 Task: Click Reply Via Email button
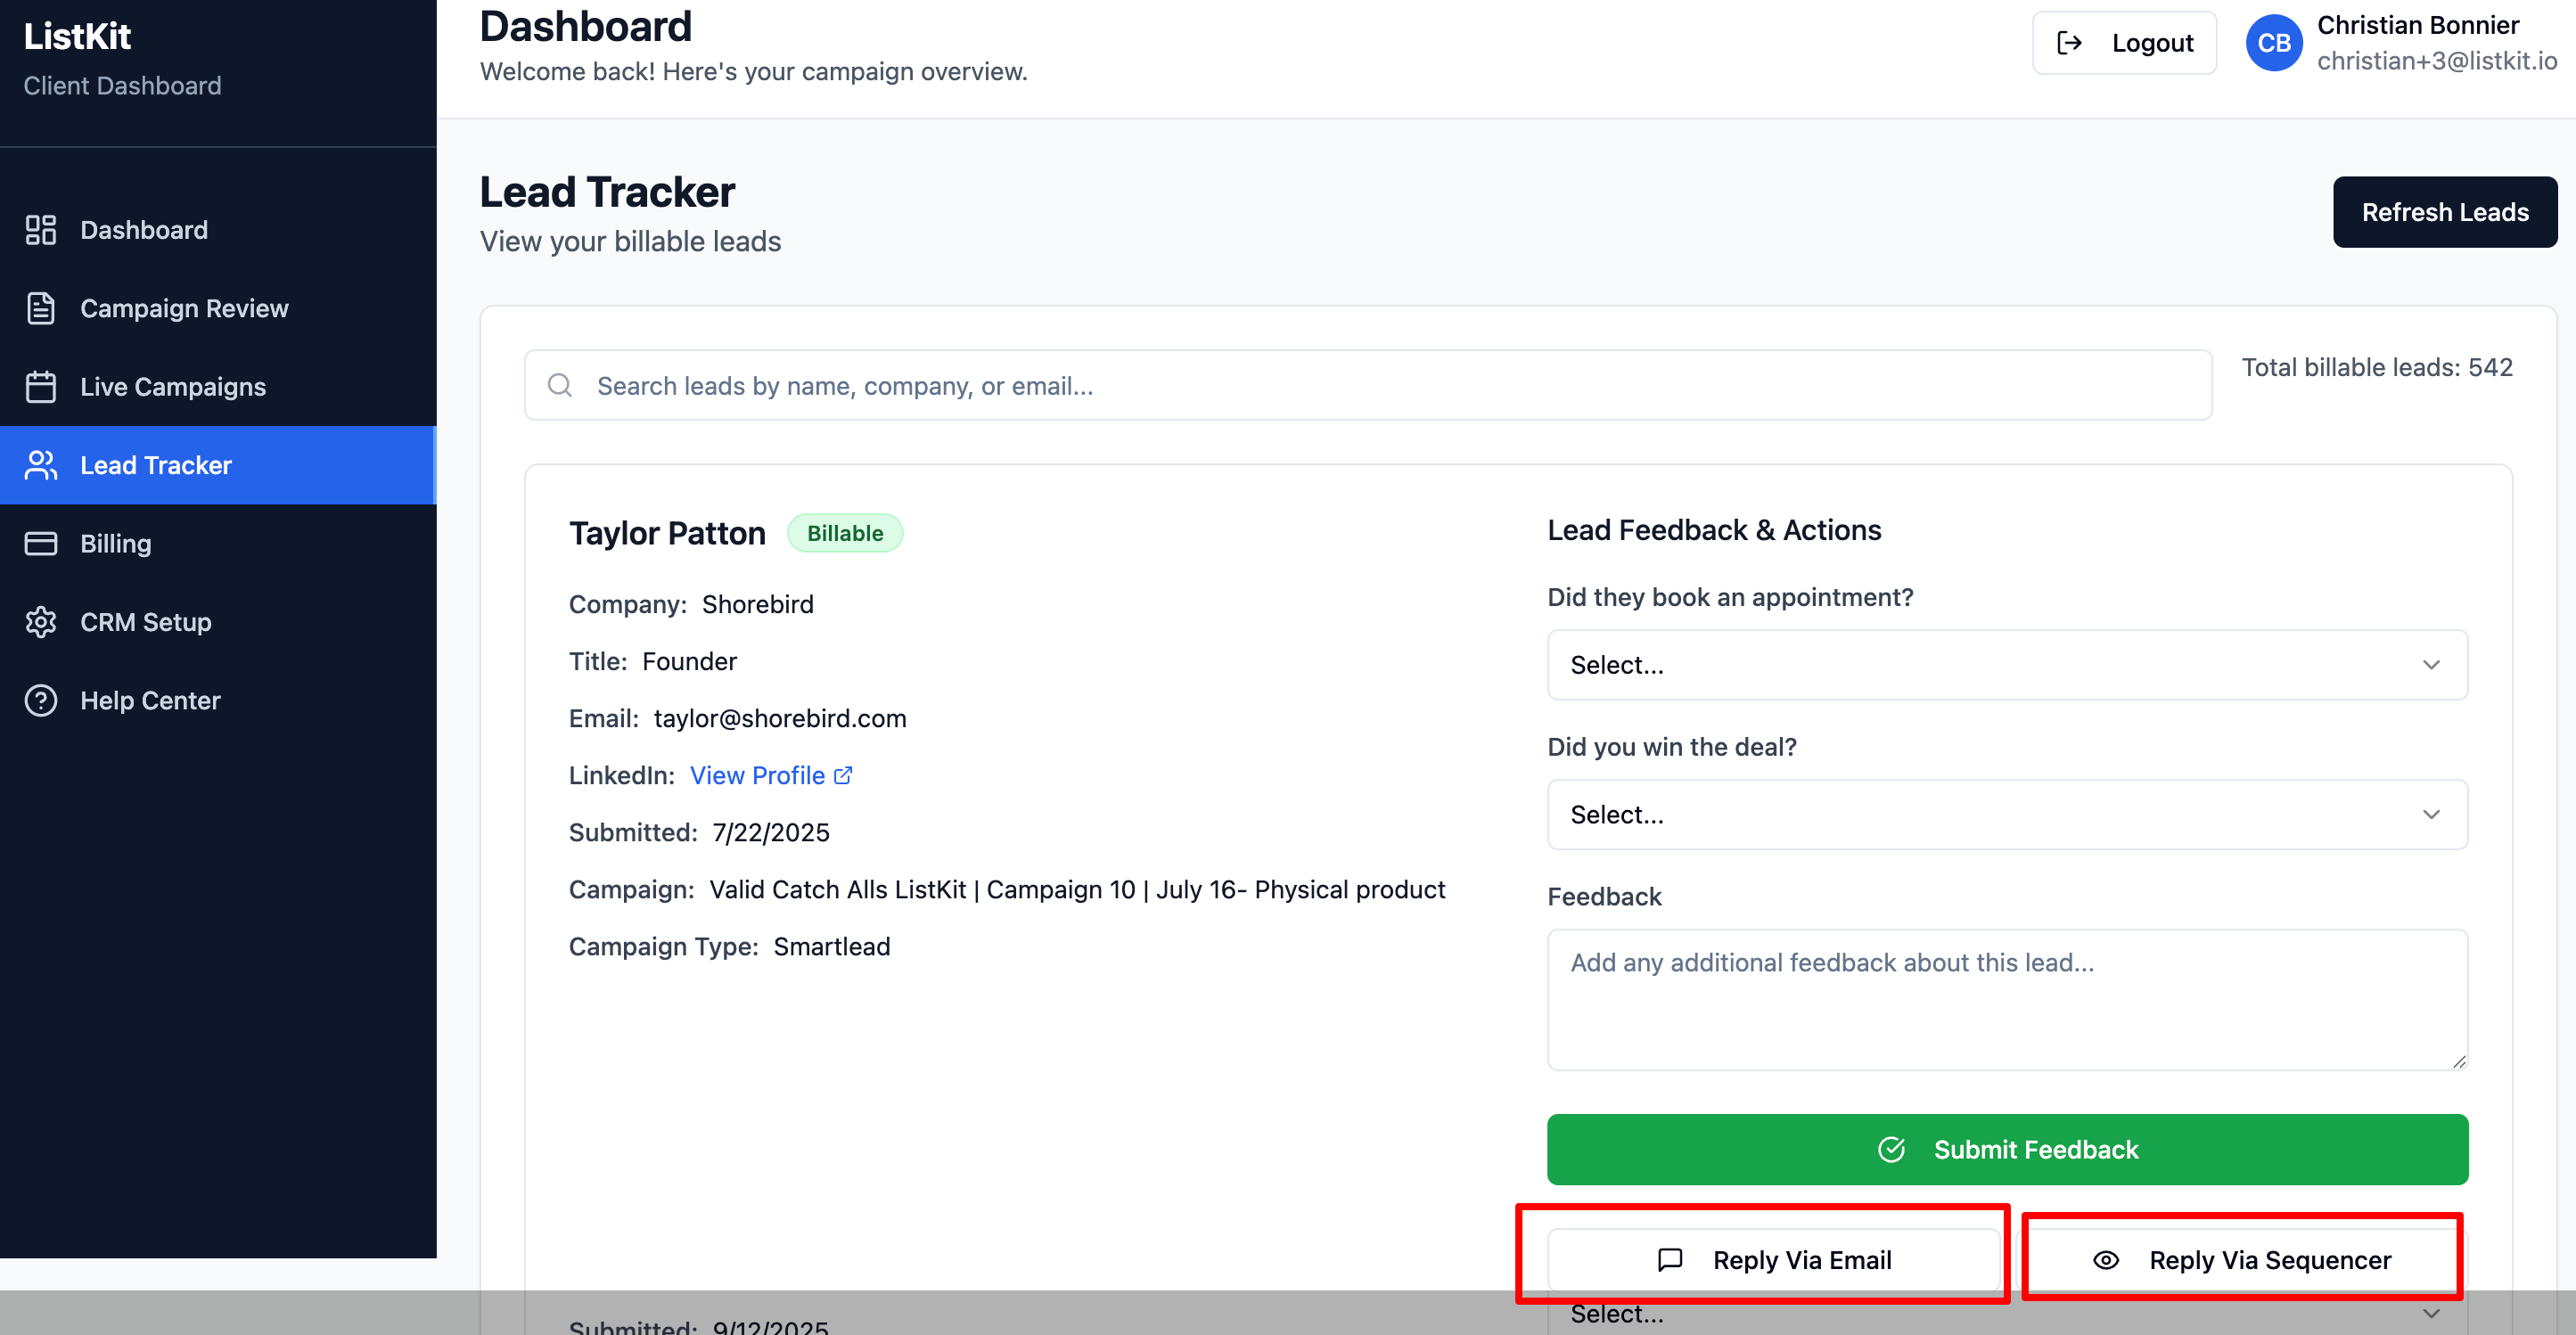click(1773, 1260)
